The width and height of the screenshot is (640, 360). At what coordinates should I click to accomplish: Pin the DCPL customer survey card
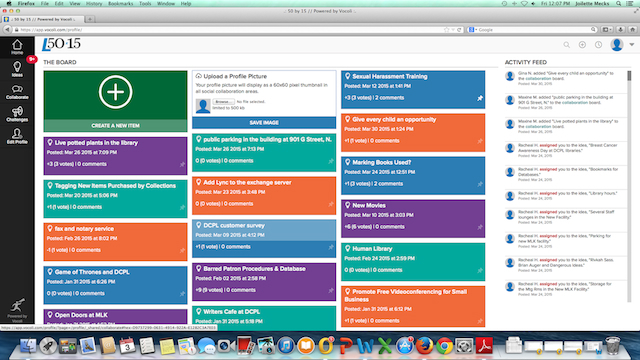[x=331, y=247]
